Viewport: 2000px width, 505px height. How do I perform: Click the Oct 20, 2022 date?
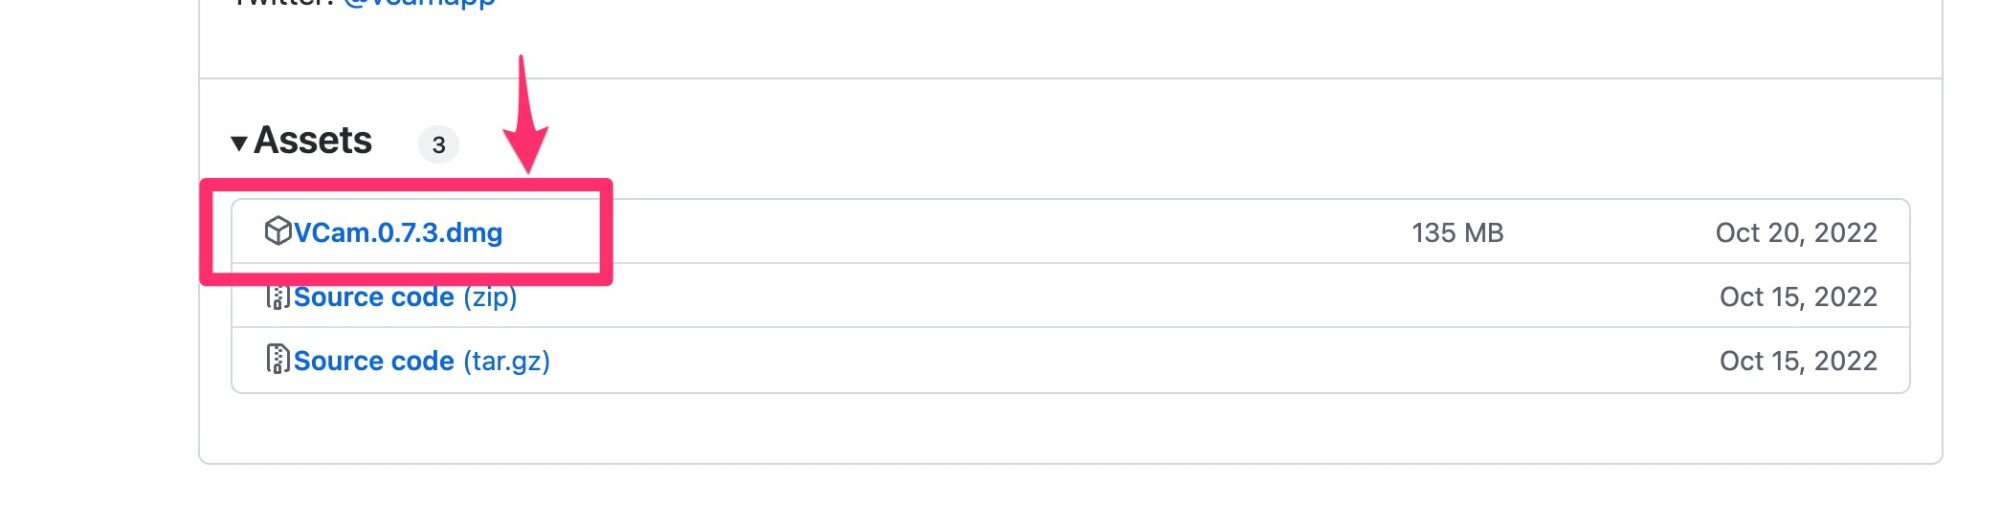click(1796, 233)
